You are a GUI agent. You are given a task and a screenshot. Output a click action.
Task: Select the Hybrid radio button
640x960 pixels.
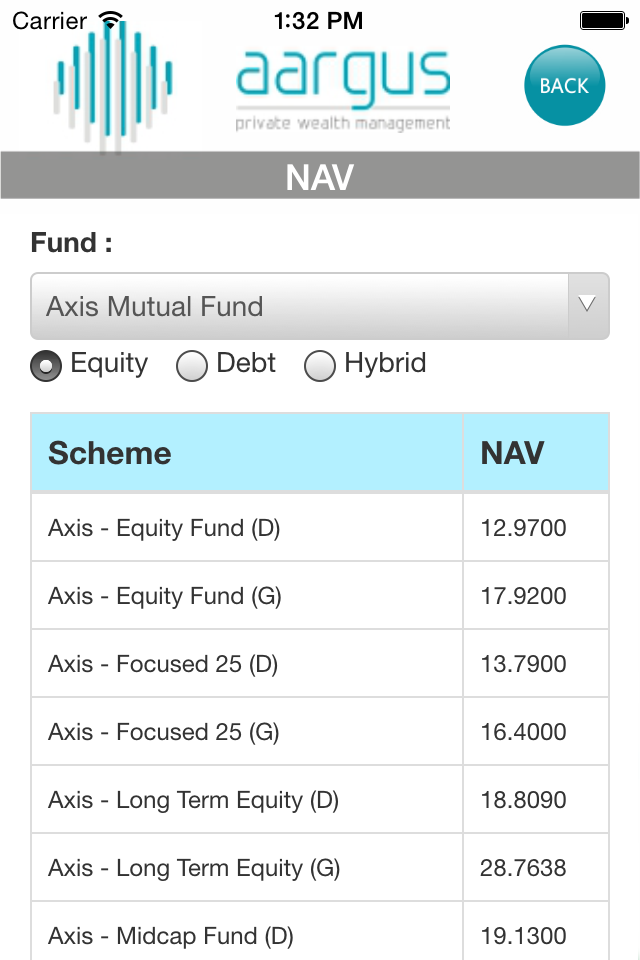pyautogui.click(x=320, y=366)
